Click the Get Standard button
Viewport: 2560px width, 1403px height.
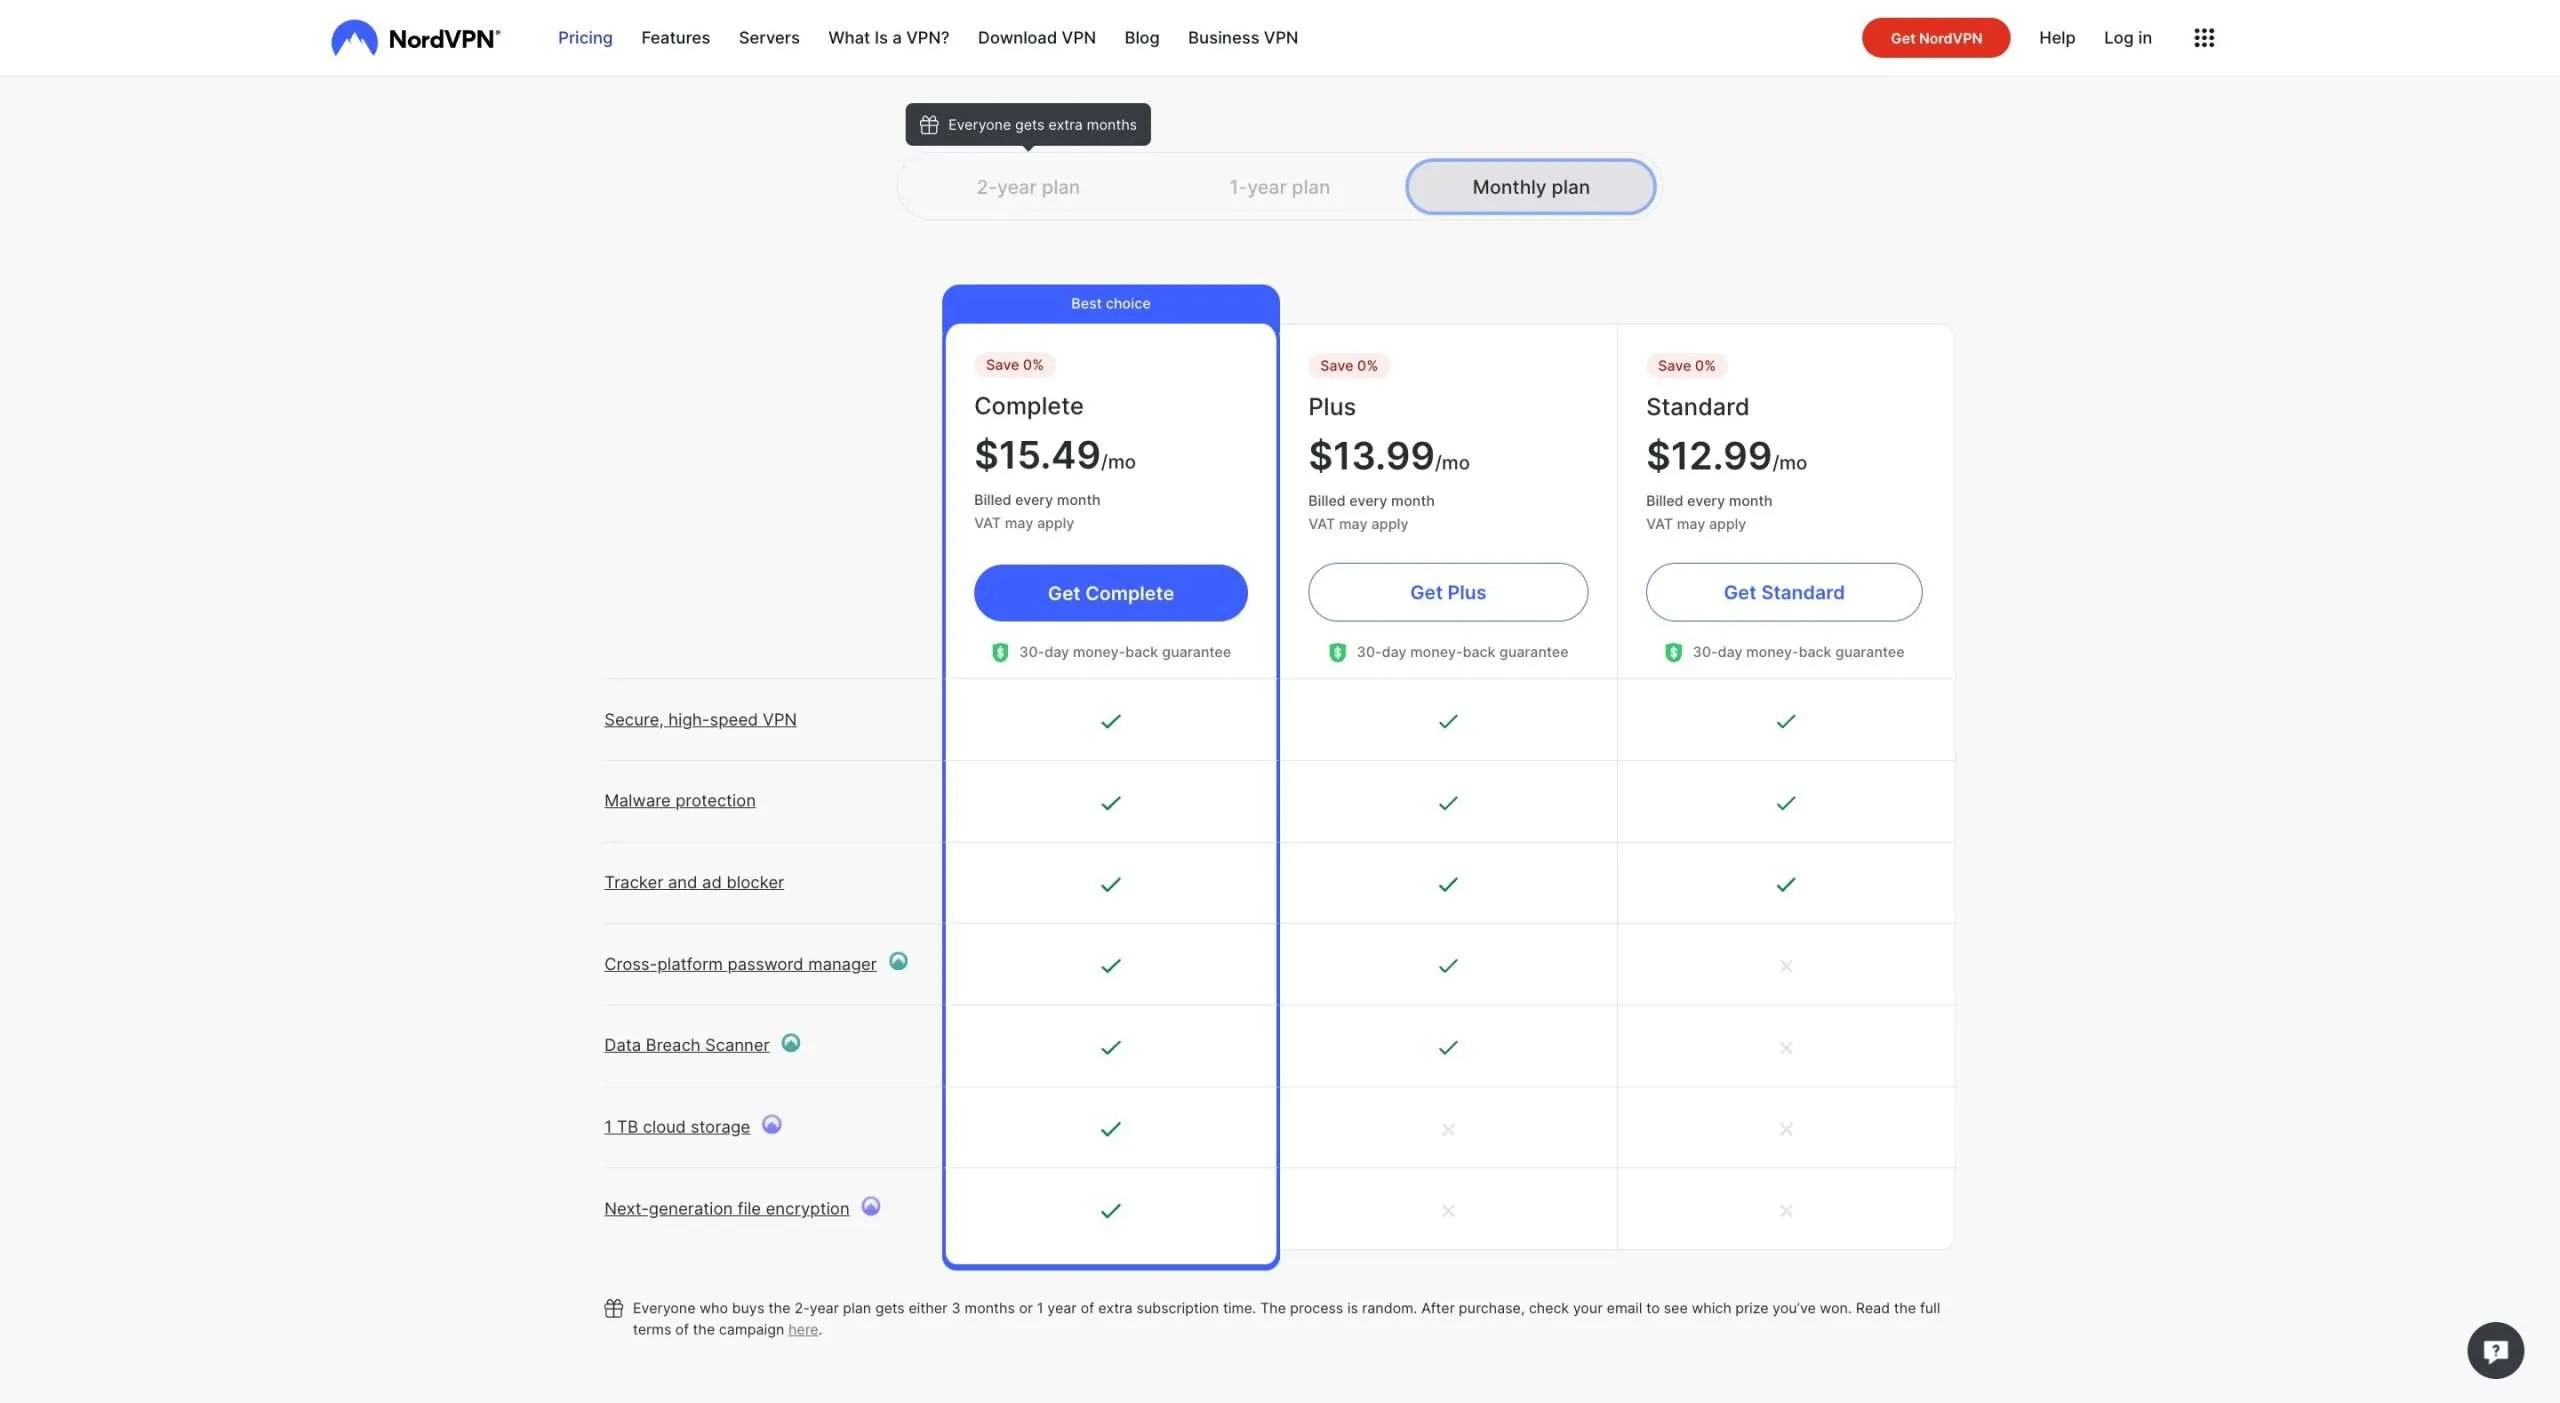pyautogui.click(x=1783, y=592)
